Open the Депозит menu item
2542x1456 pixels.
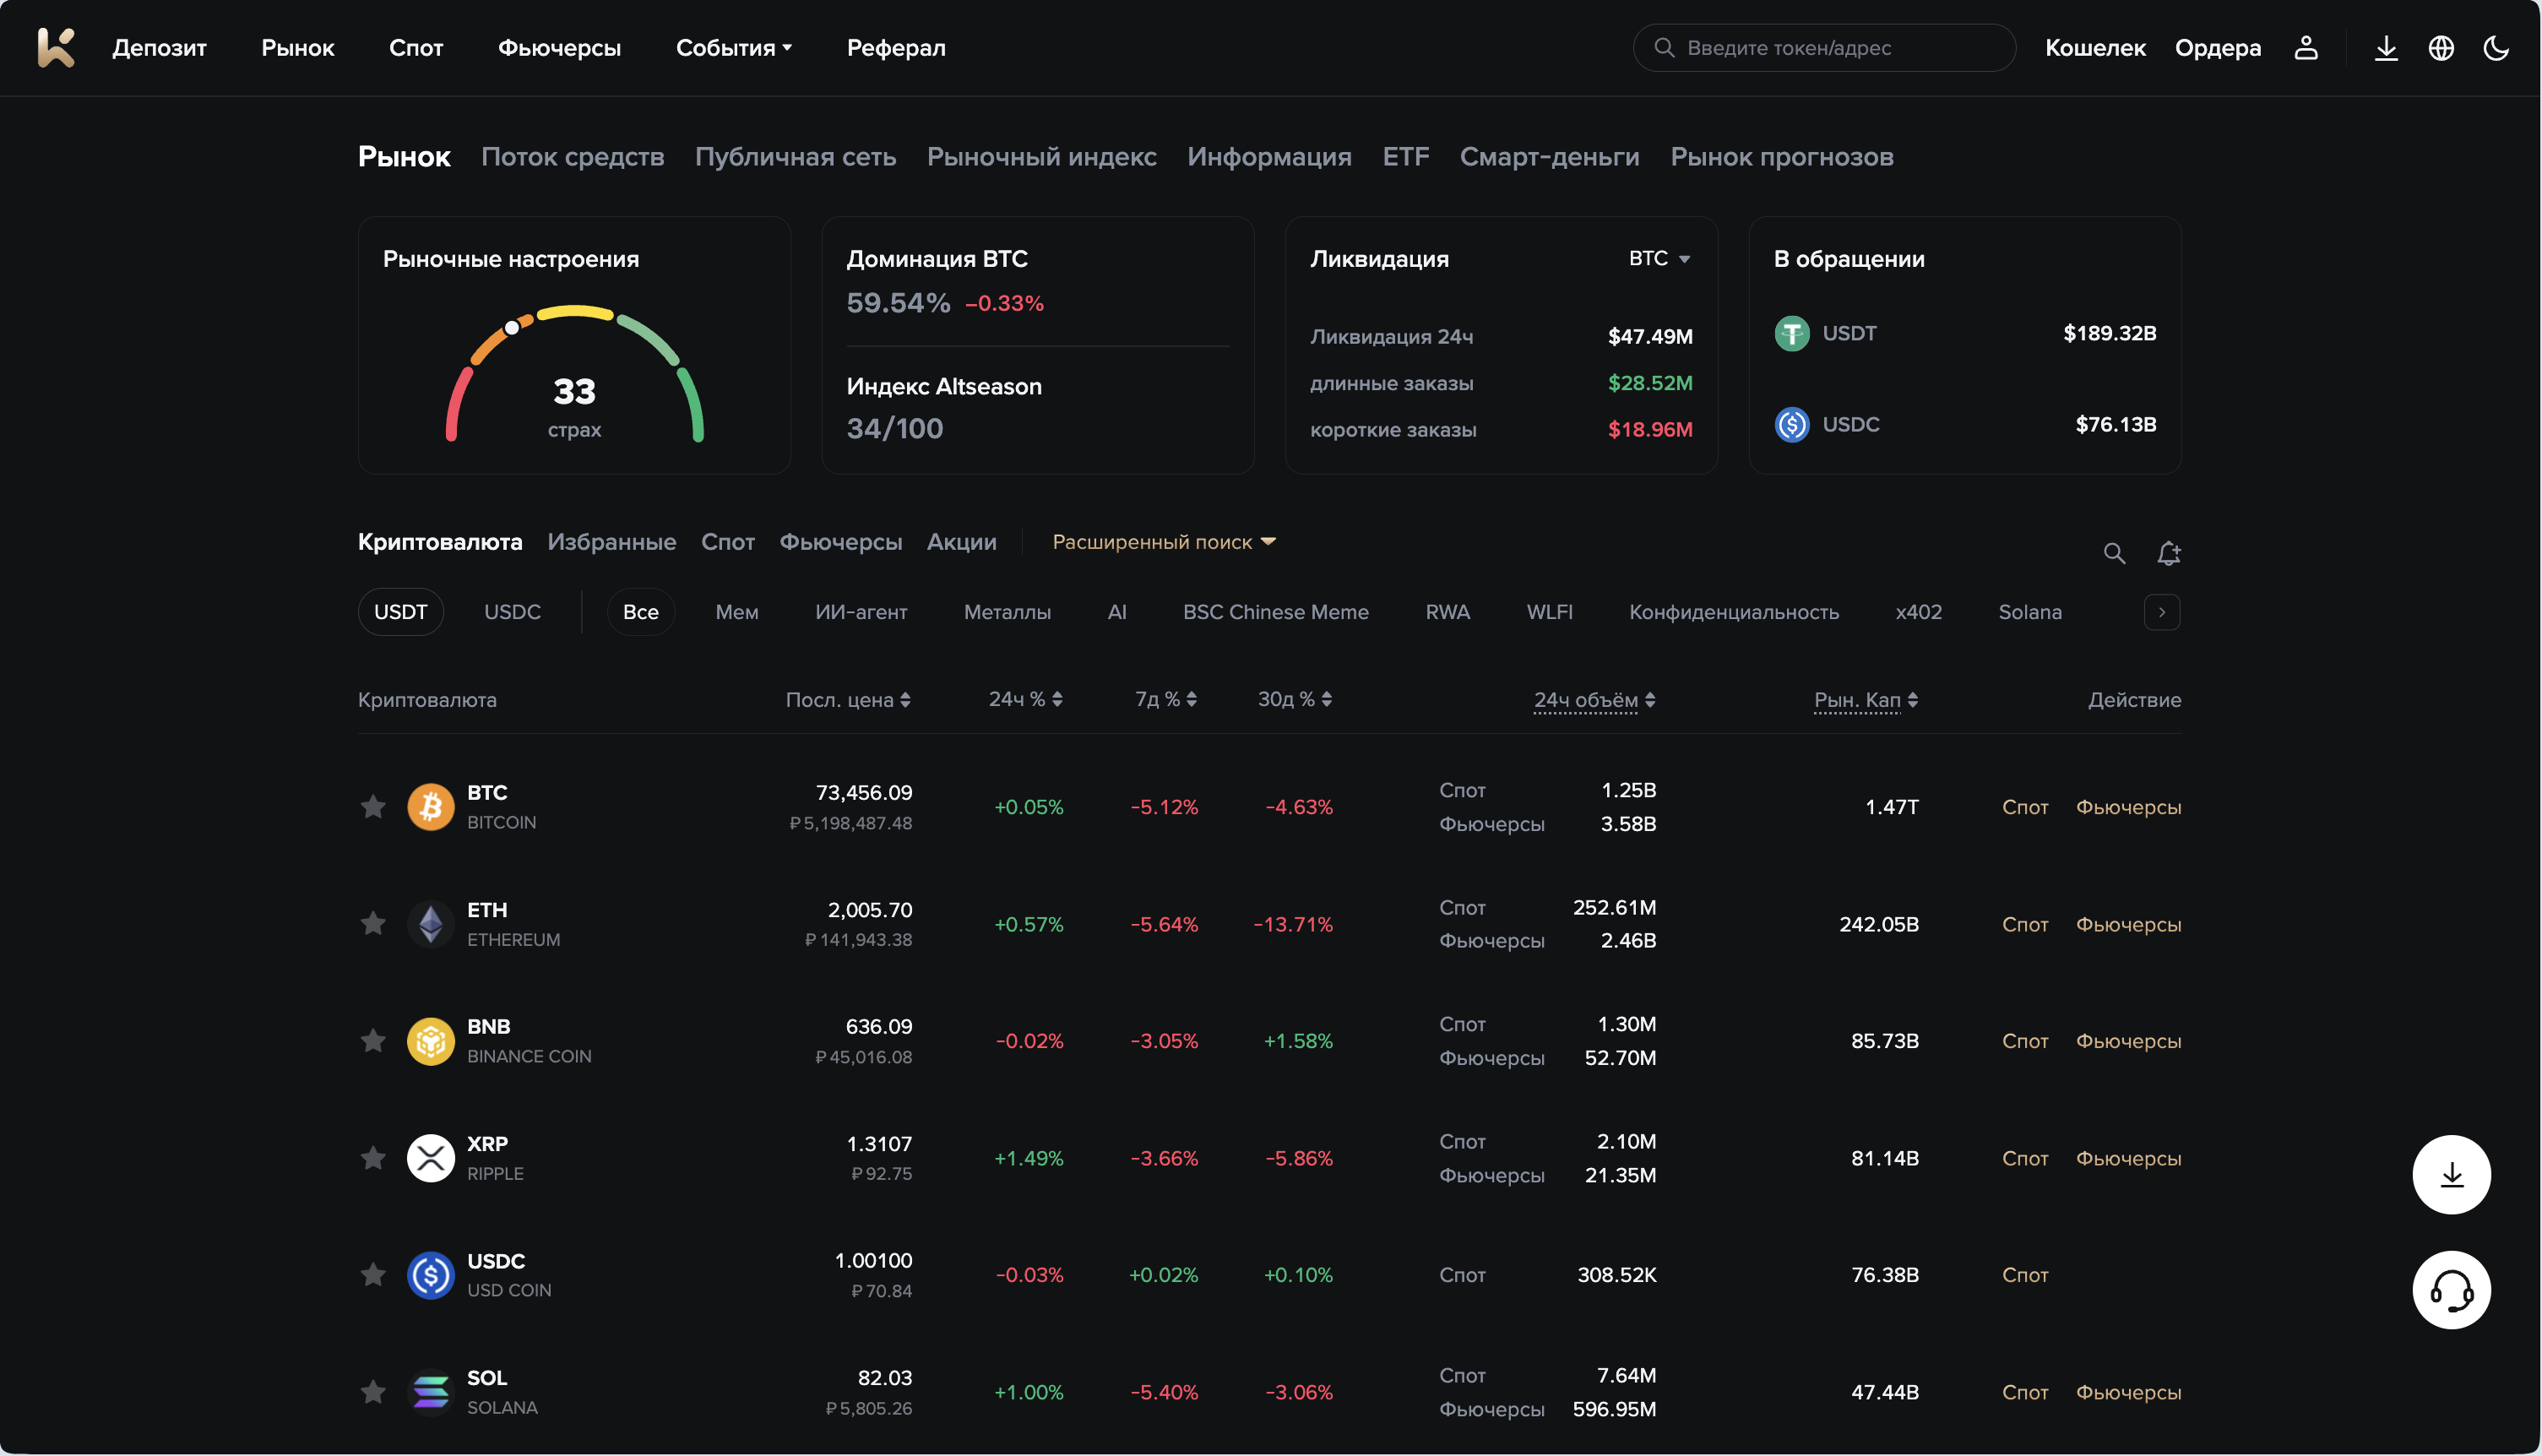pyautogui.click(x=159, y=47)
